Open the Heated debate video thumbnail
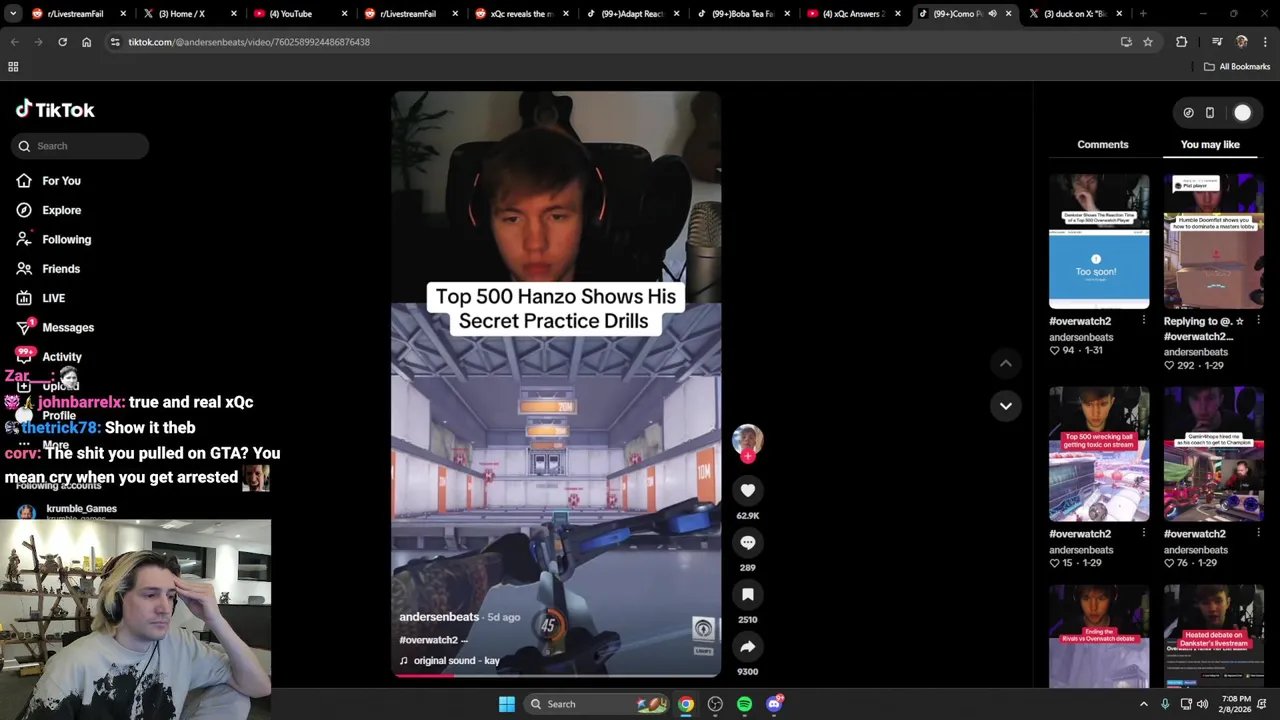1280x720 pixels. 1213,637
